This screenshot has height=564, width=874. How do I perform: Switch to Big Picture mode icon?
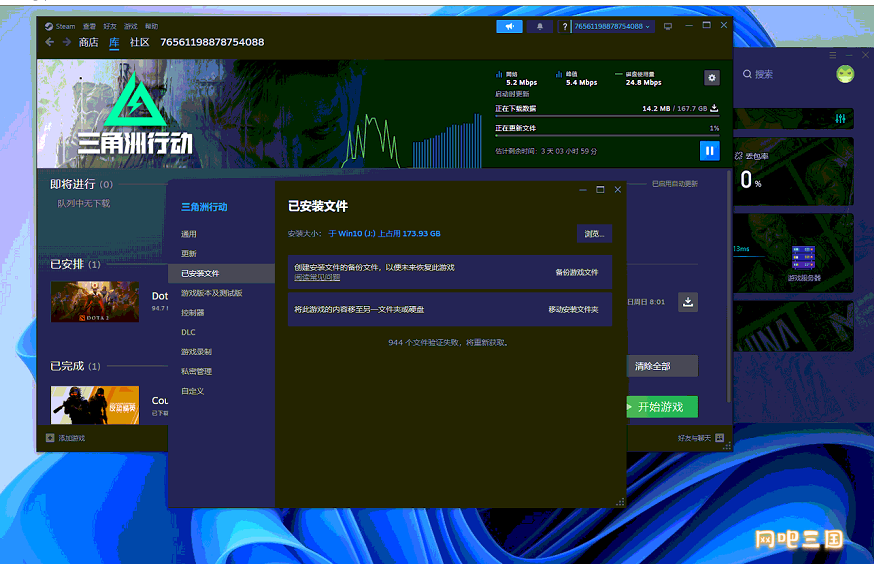(668, 26)
